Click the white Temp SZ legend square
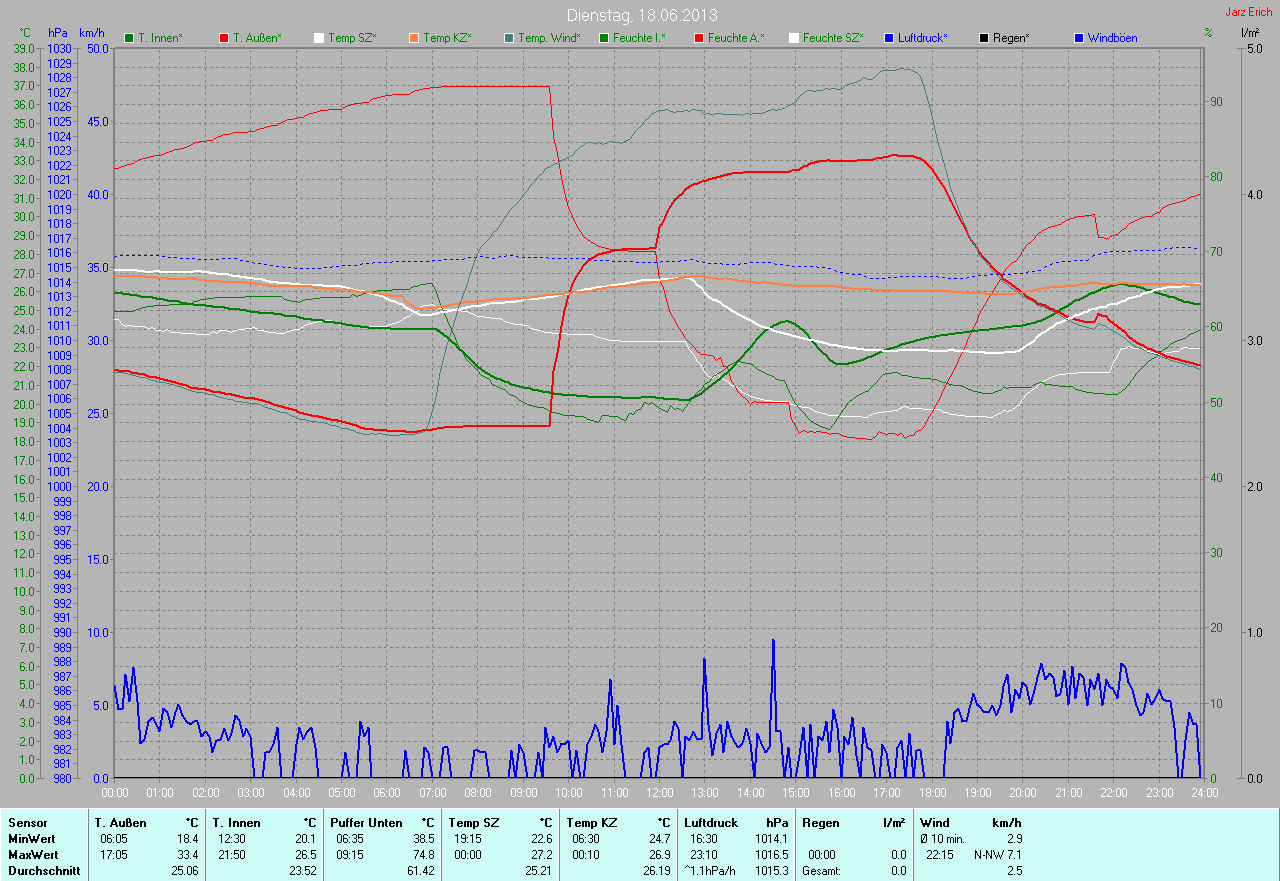 click(x=319, y=38)
